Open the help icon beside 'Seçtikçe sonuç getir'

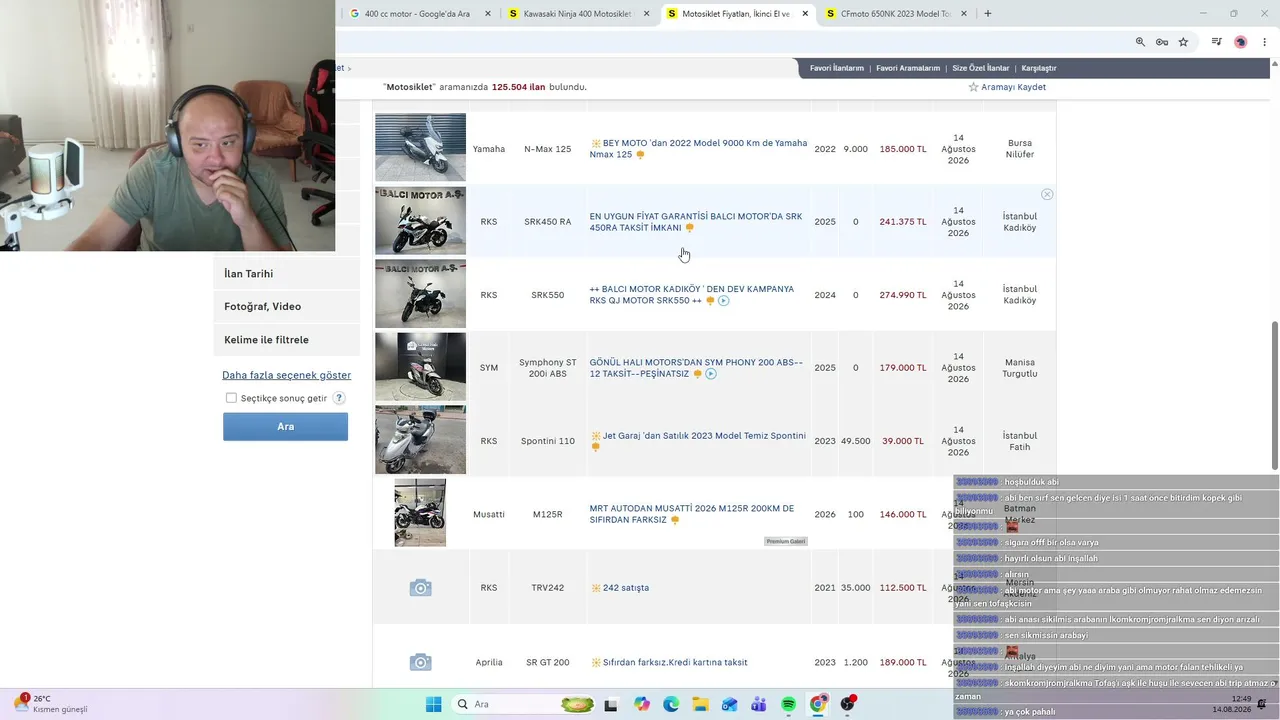339,398
